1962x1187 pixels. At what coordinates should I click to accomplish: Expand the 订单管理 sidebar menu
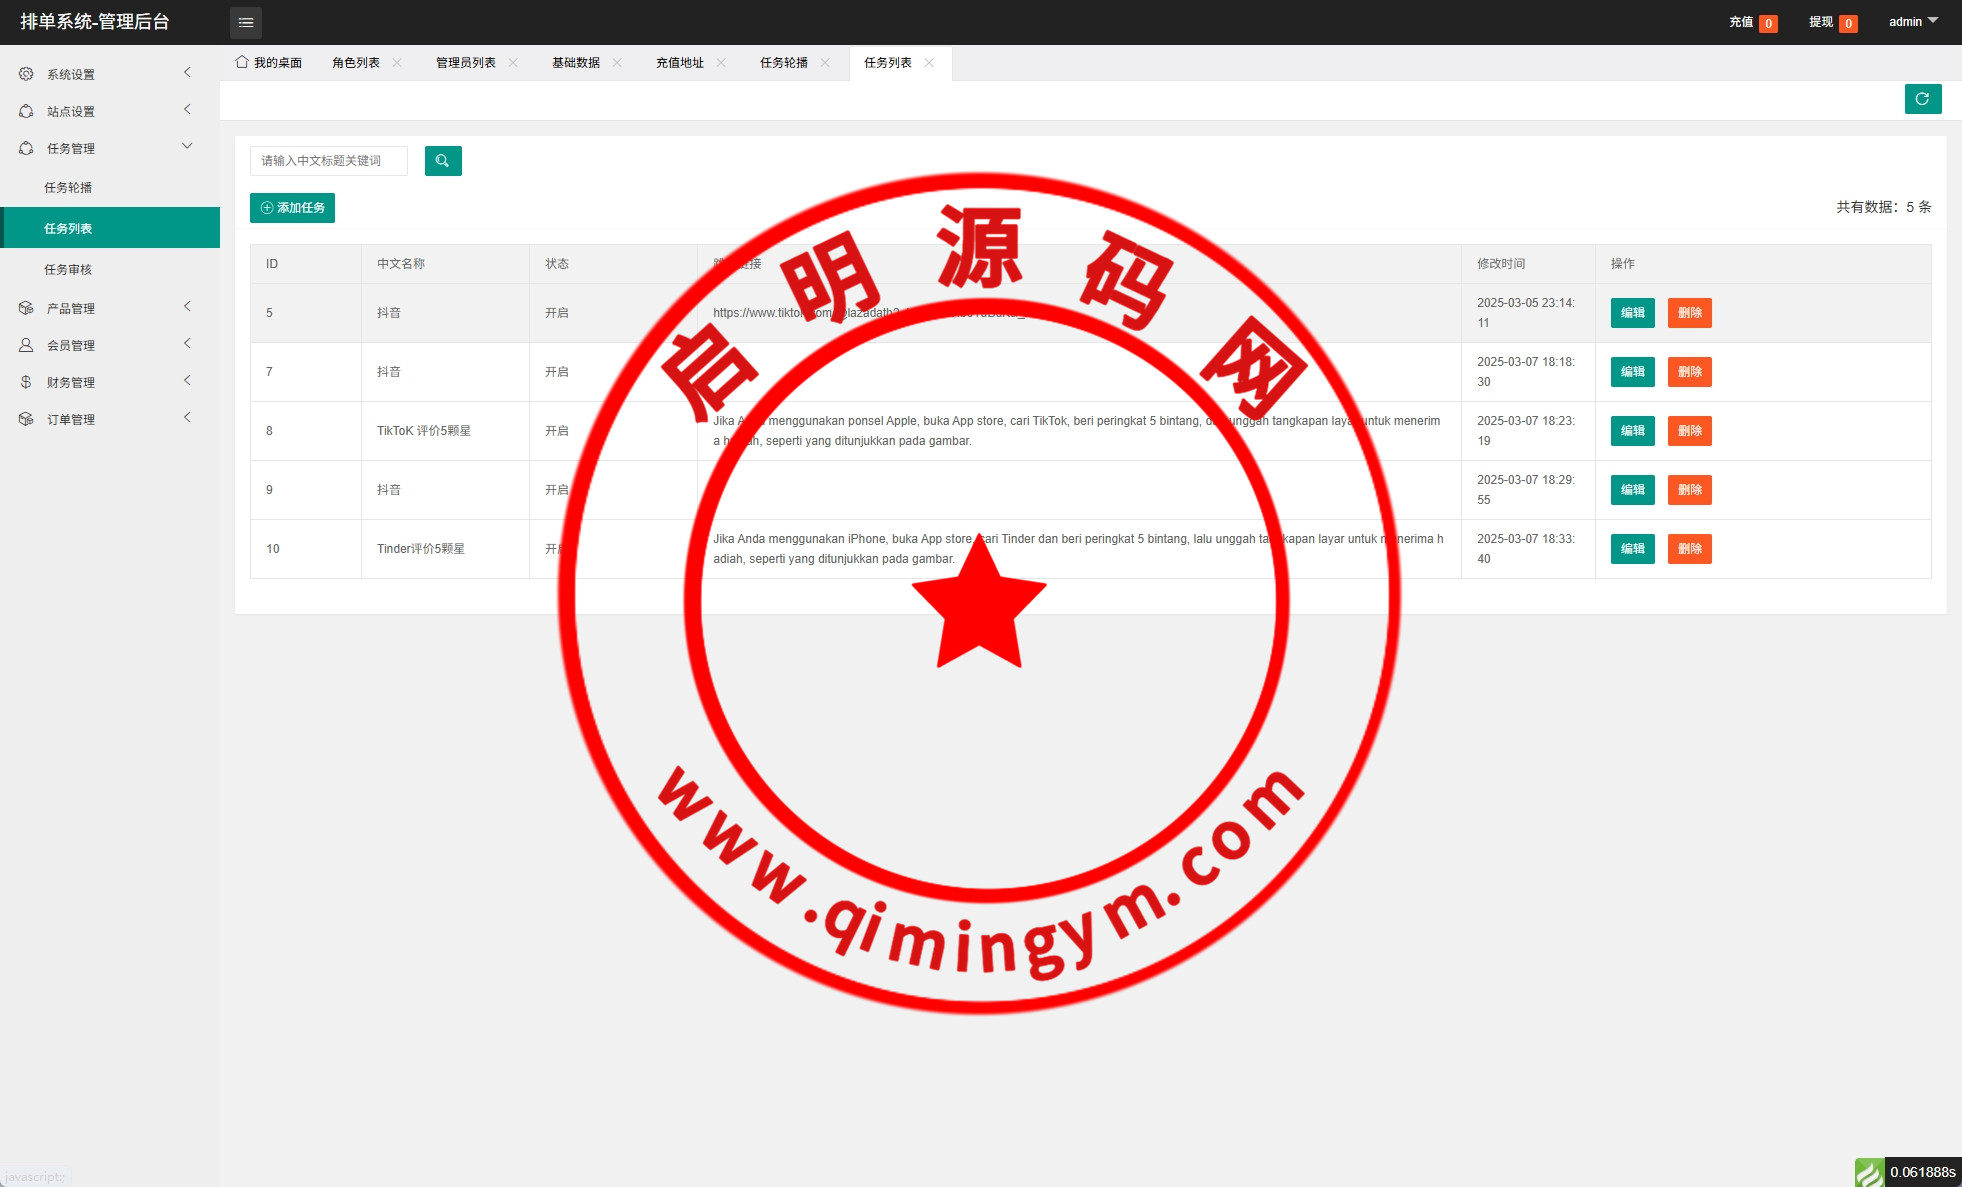[71, 419]
